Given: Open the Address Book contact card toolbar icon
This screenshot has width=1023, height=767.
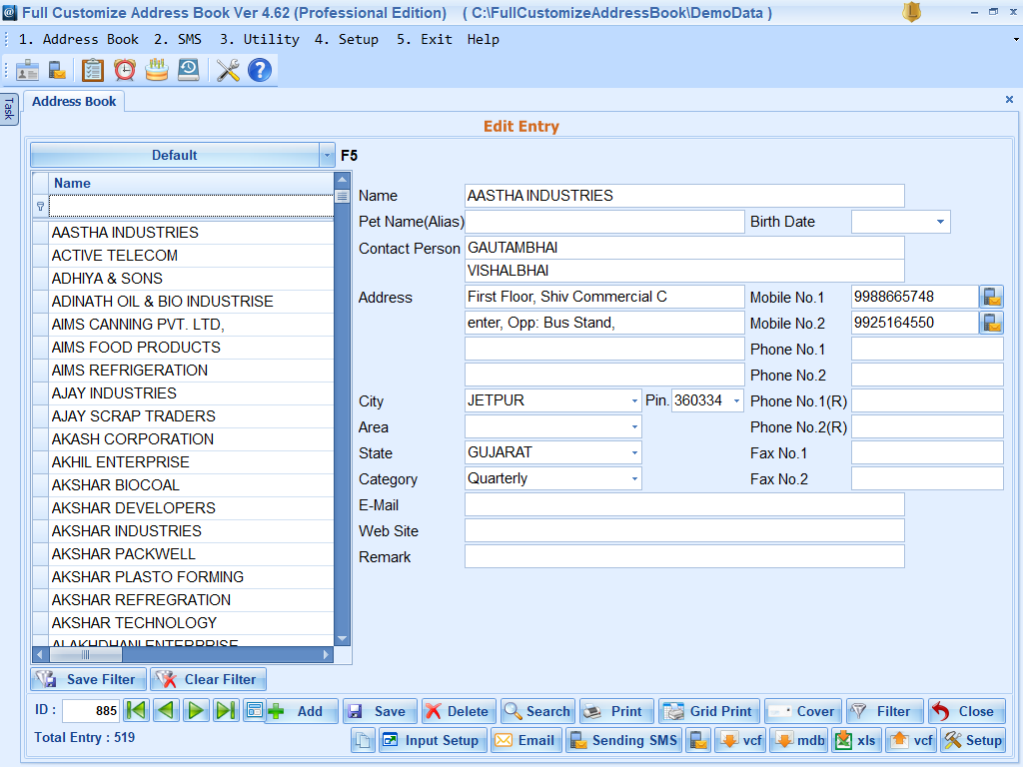Looking at the screenshot, I should click(27, 70).
